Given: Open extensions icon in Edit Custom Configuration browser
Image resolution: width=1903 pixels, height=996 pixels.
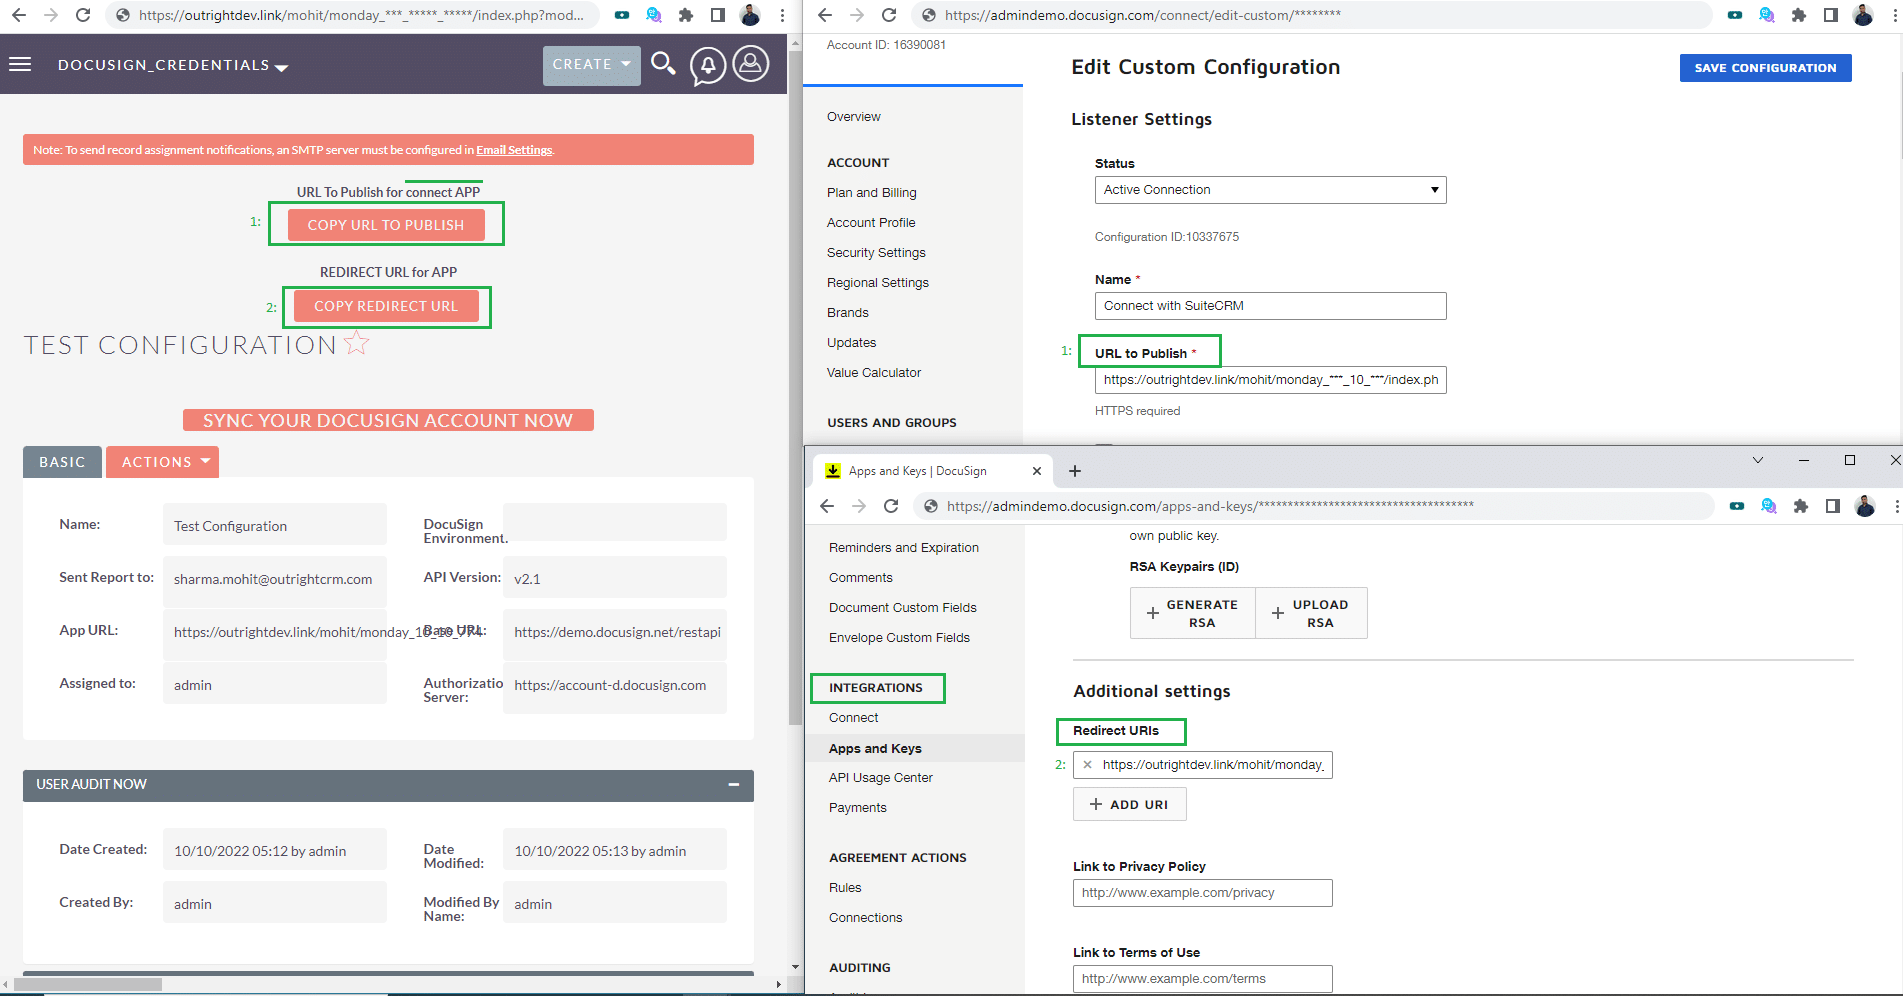Looking at the screenshot, I should [x=1799, y=15].
